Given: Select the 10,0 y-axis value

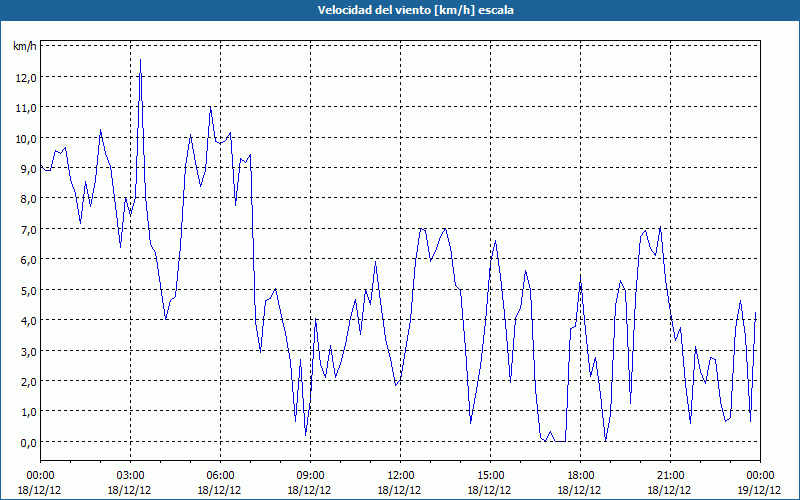Looking at the screenshot, I should pyautogui.click(x=26, y=138).
